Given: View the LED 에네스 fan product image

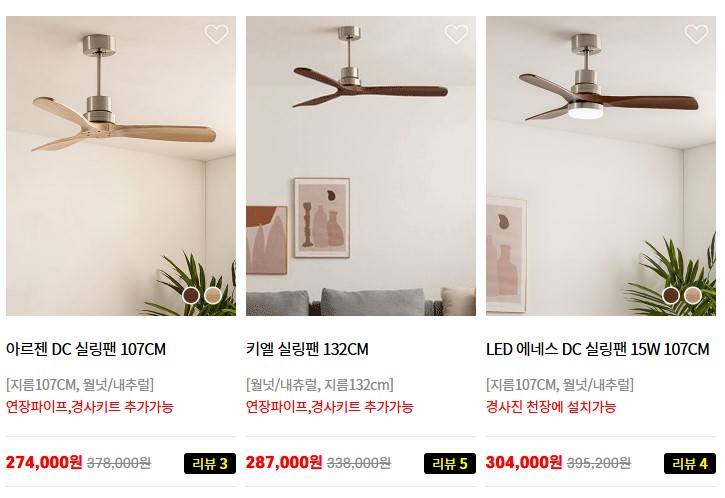Looking at the screenshot, I should click(x=601, y=166).
